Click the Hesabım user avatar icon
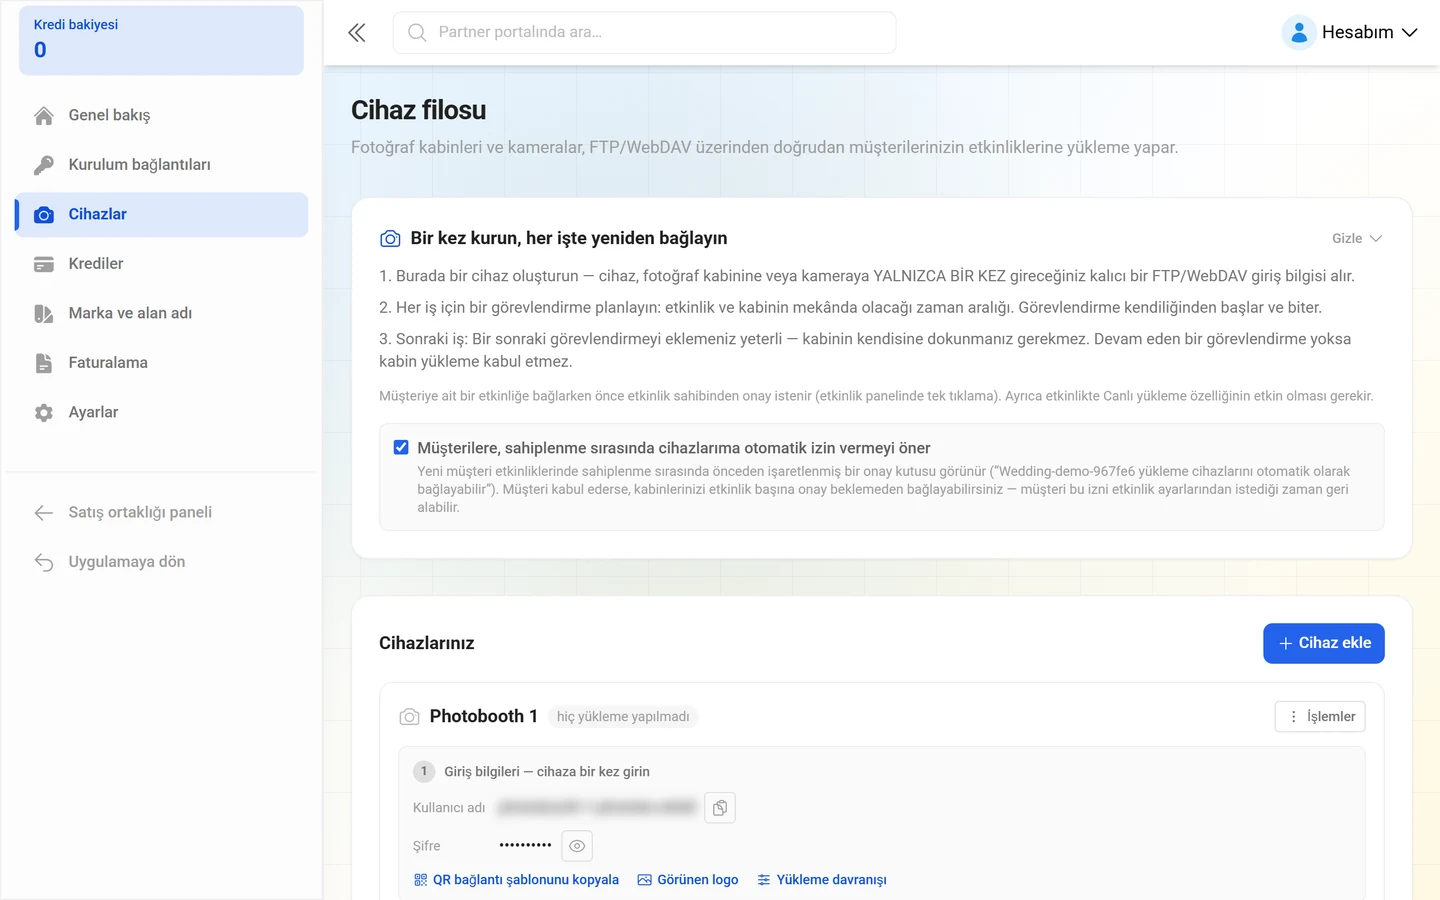This screenshot has height=900, width=1440. coord(1299,33)
